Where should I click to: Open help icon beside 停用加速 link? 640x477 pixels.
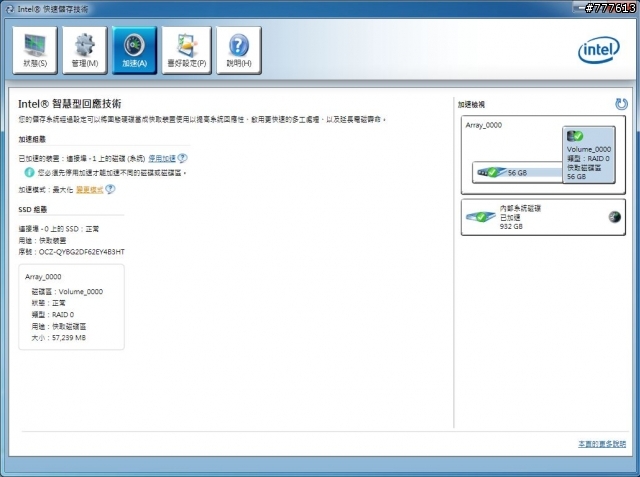click(x=183, y=158)
